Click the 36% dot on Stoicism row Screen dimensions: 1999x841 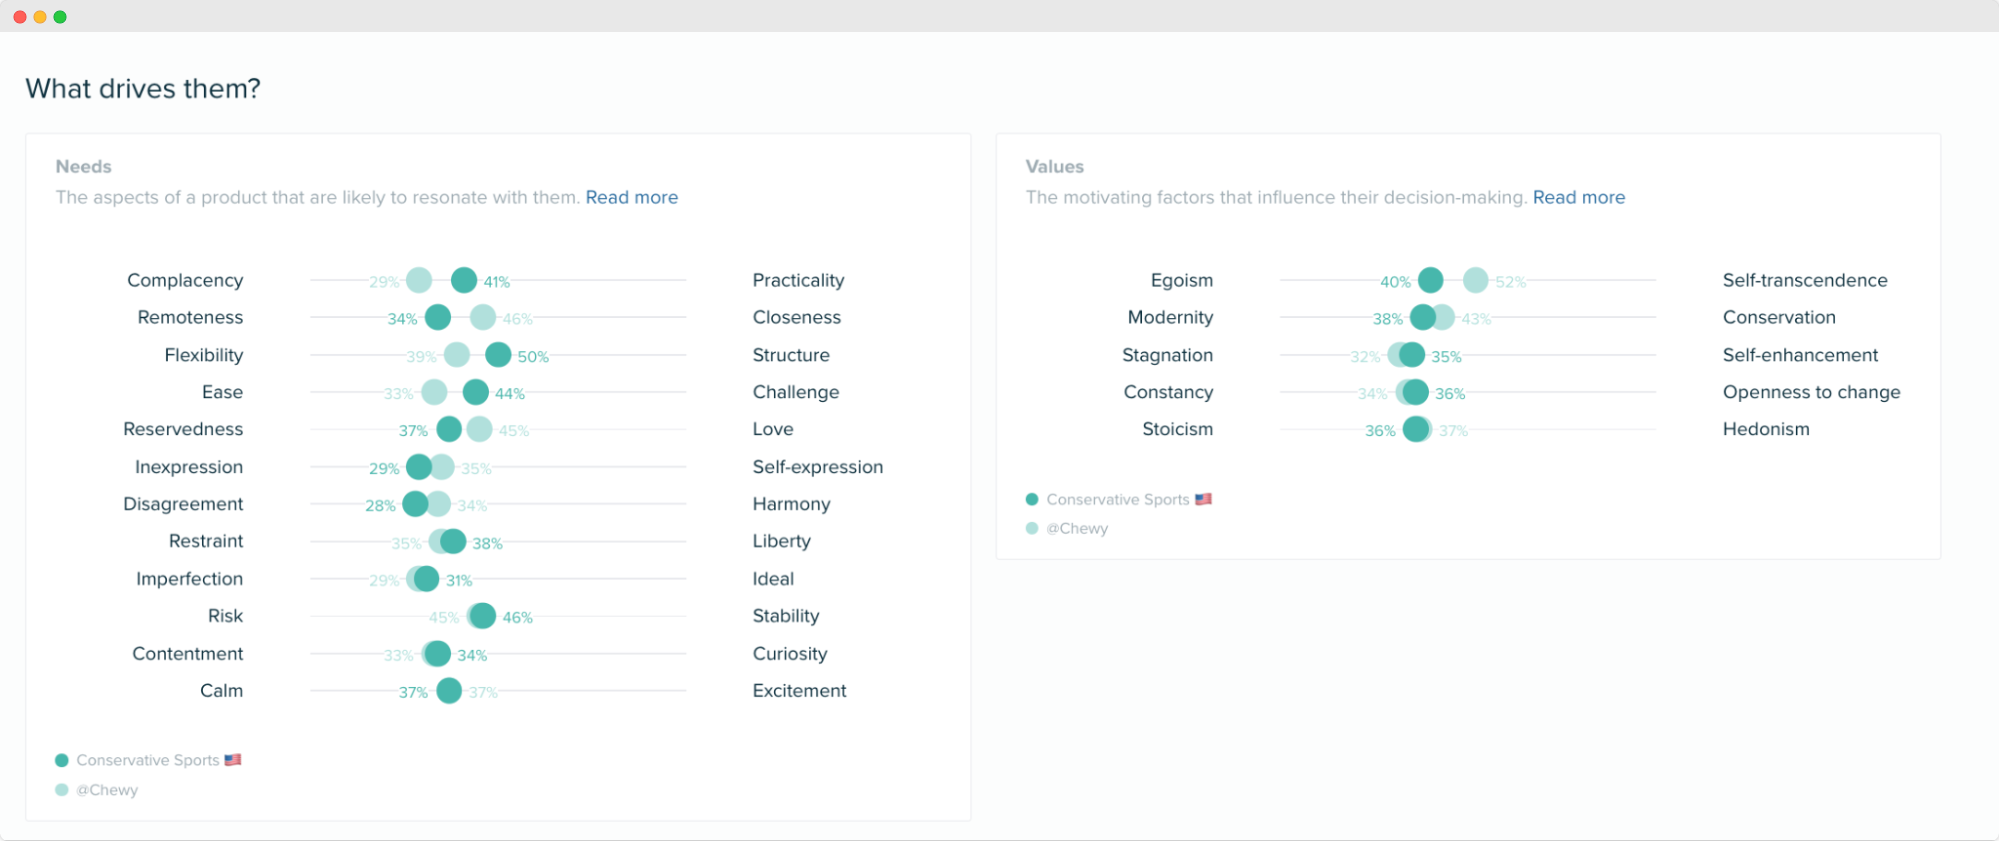(x=1416, y=429)
